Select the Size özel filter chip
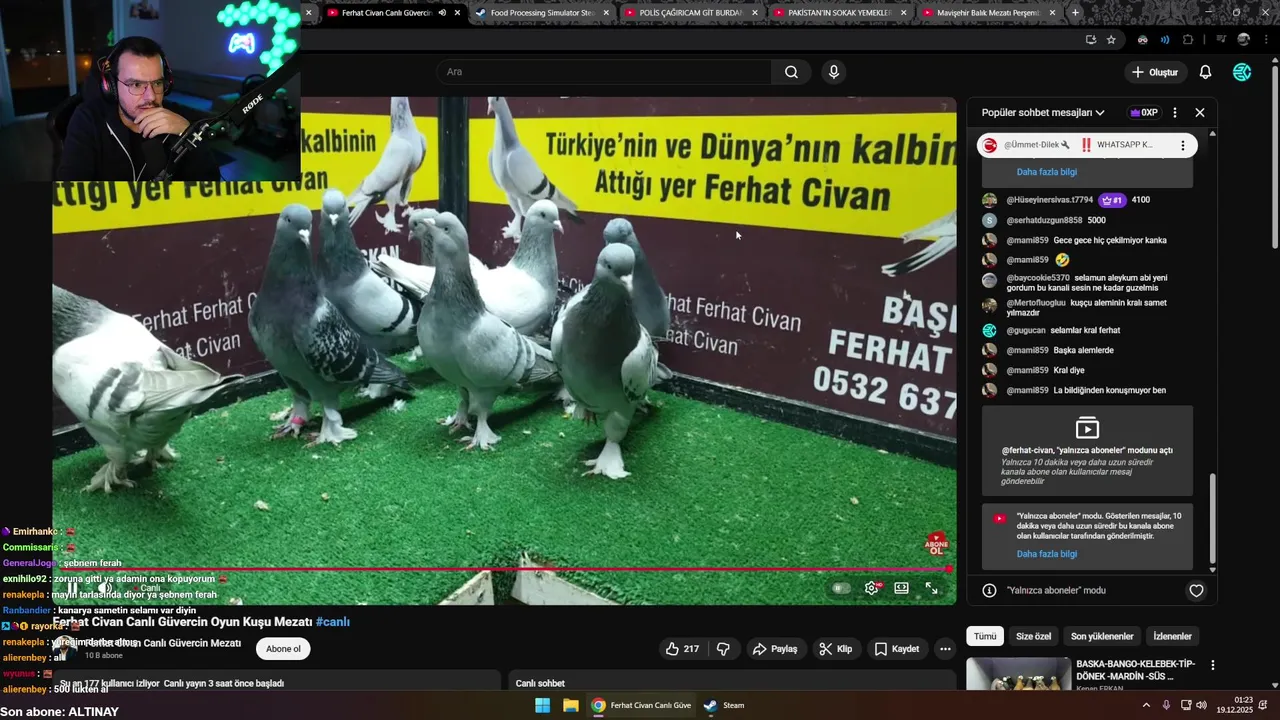 point(1033,636)
